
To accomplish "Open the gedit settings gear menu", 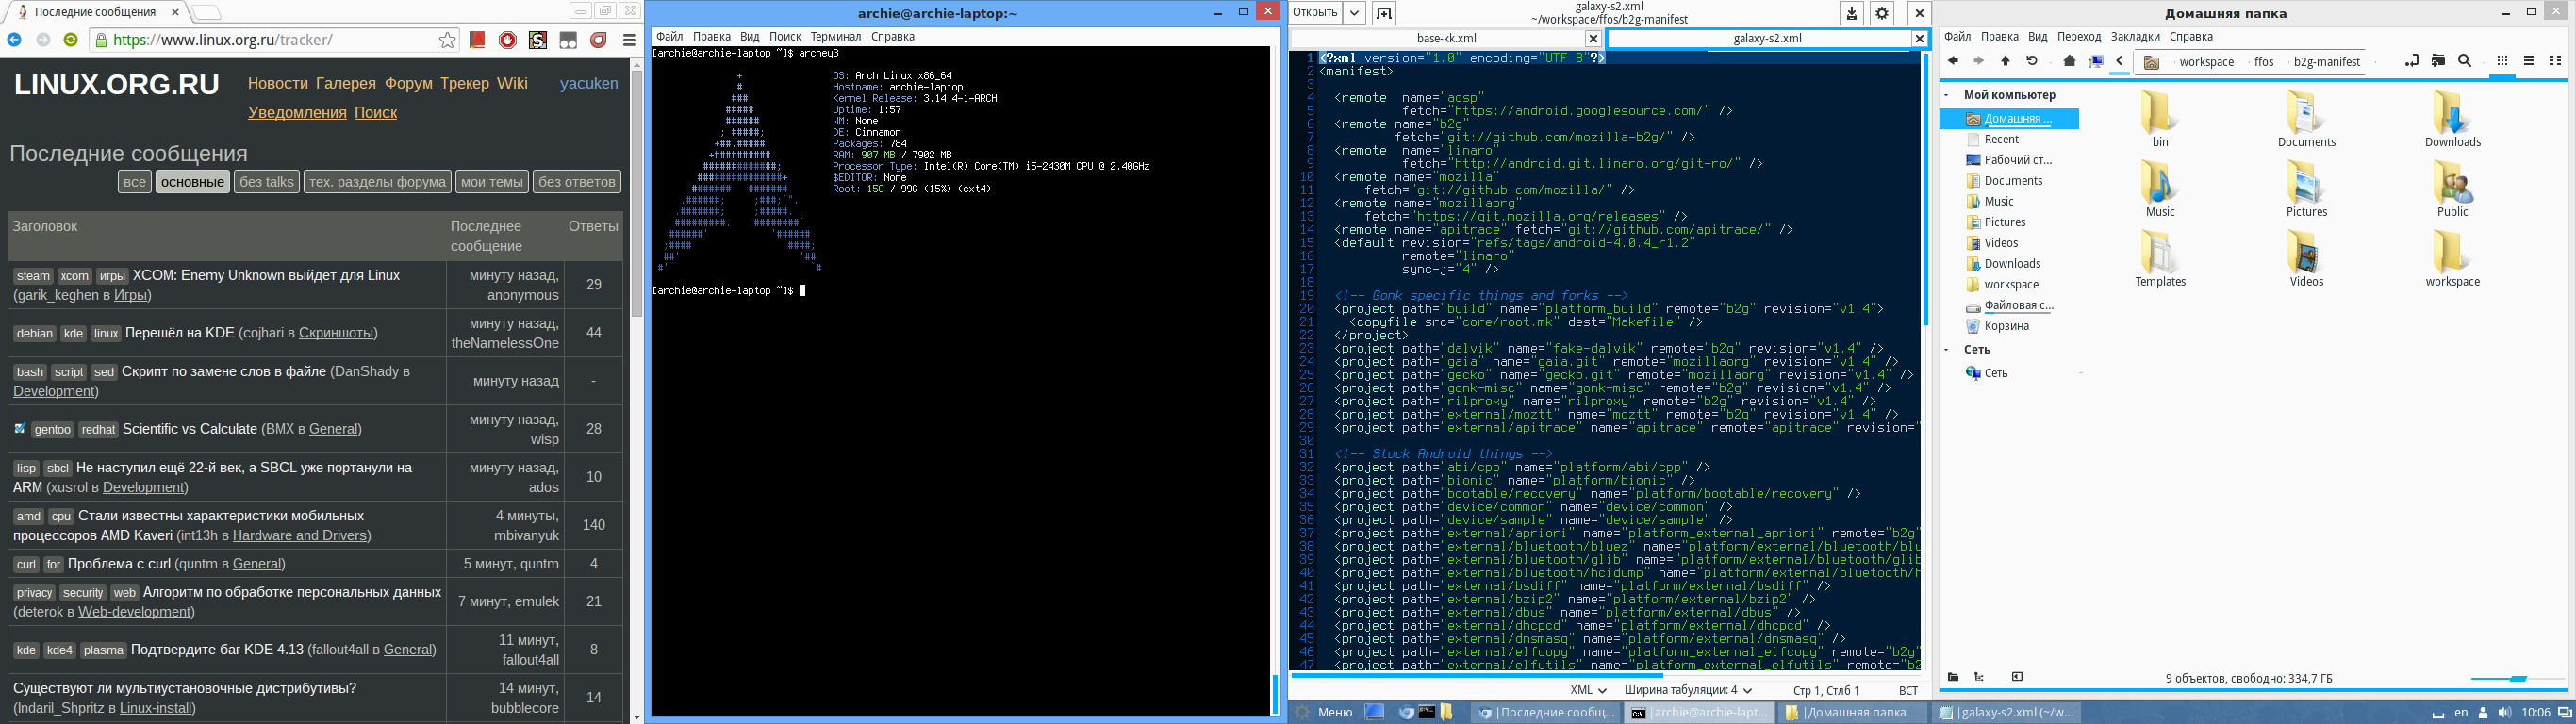I will point(1882,13).
